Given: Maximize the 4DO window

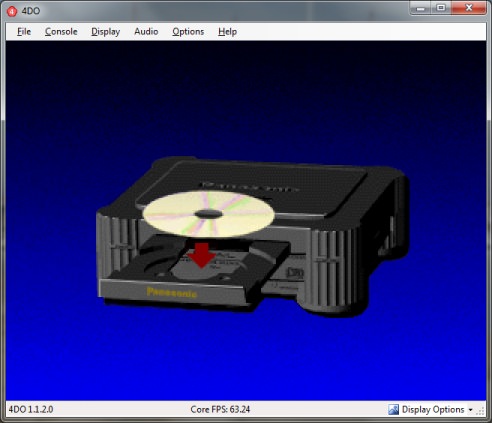Looking at the screenshot, I should tap(441, 8).
